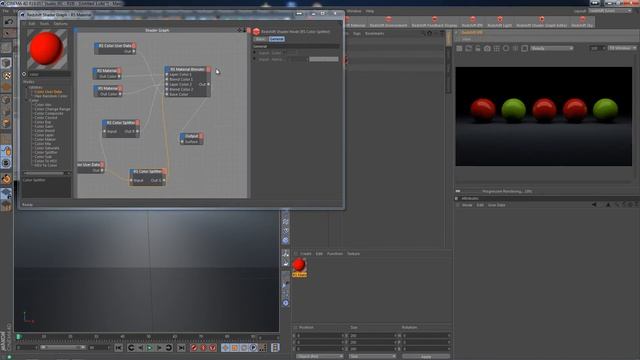This screenshot has height=360, width=640.
Task: Click the search icon in Object manager
Action: click(x=423, y=33)
